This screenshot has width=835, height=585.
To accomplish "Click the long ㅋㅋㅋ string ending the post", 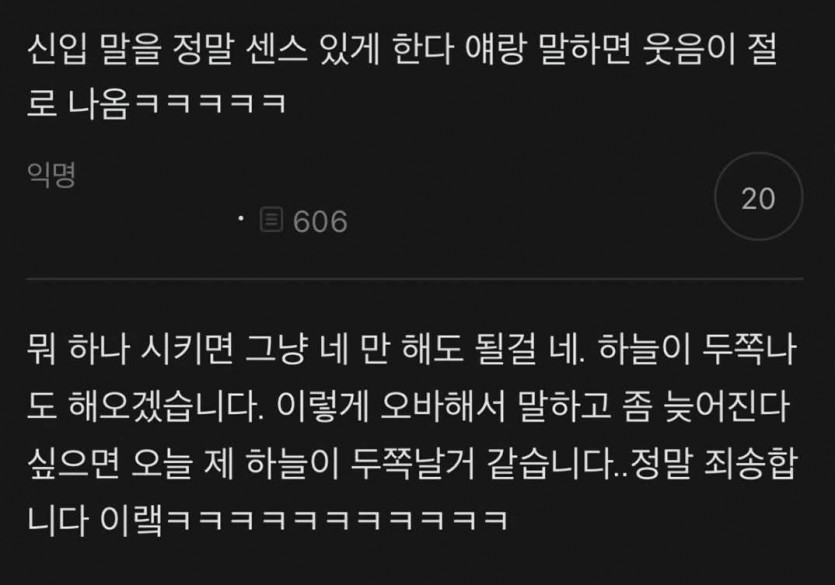I will coord(337,520).
